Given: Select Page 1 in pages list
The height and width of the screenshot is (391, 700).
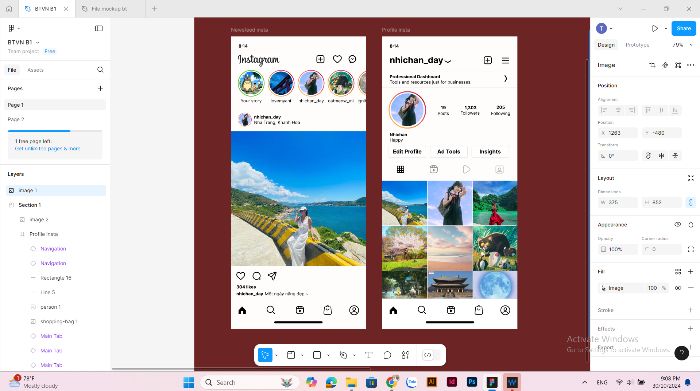Looking at the screenshot, I should pos(56,105).
